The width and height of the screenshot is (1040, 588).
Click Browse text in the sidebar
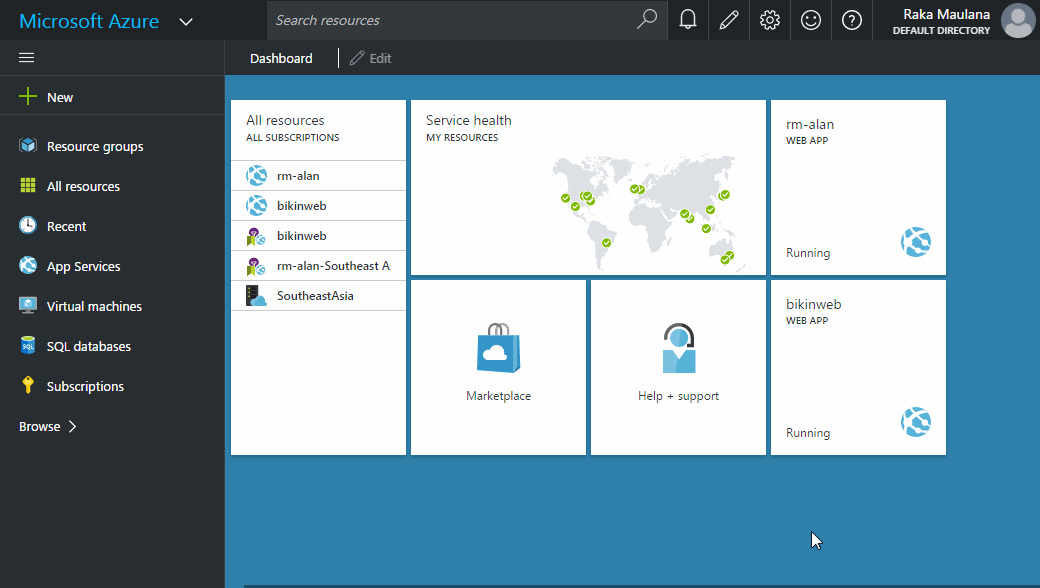pyautogui.click(x=40, y=426)
